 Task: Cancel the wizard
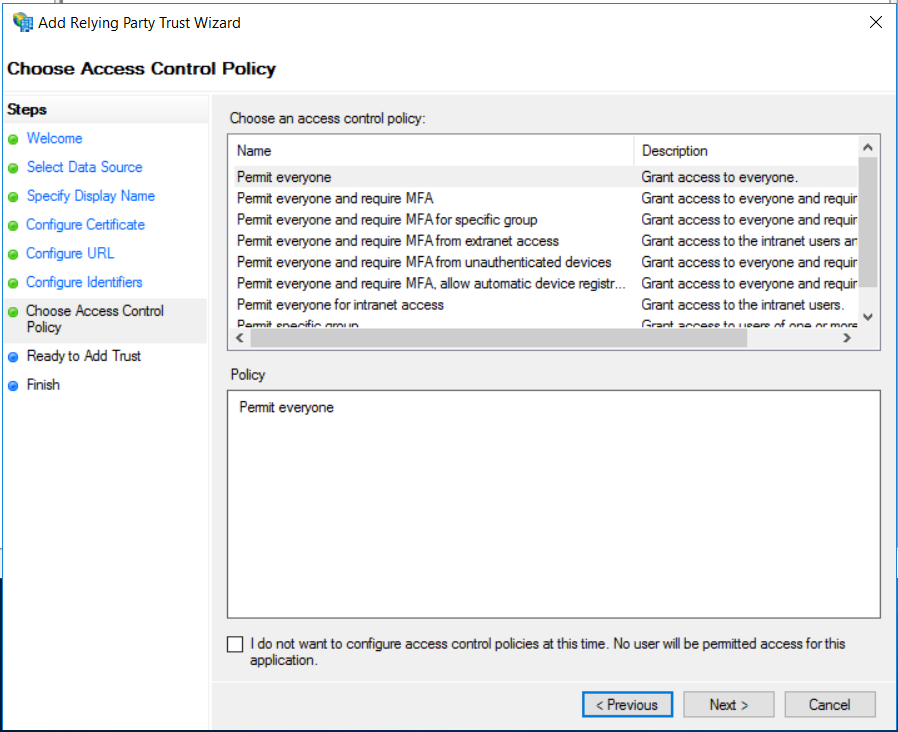pos(829,705)
